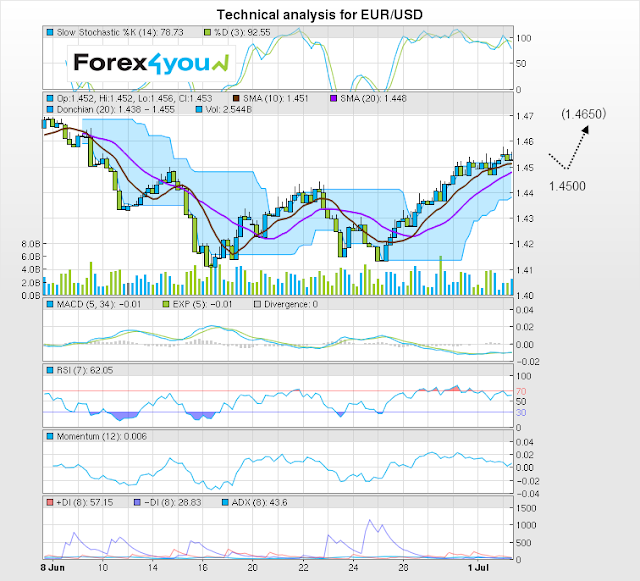Click the 'Divergence: 0' label
This screenshot has height=581, width=640.
click(291, 305)
